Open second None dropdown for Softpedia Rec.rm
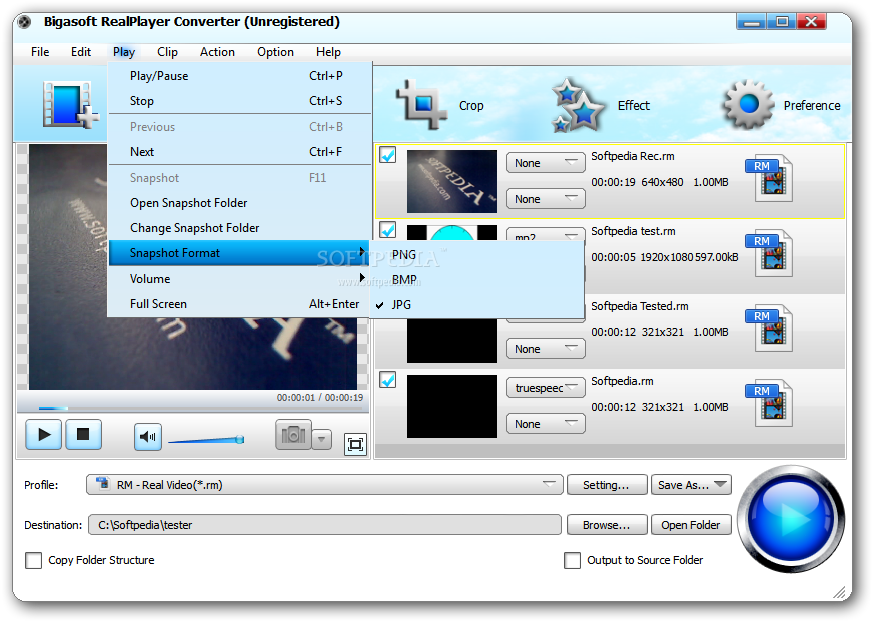This screenshot has height=622, width=873. 546,199
